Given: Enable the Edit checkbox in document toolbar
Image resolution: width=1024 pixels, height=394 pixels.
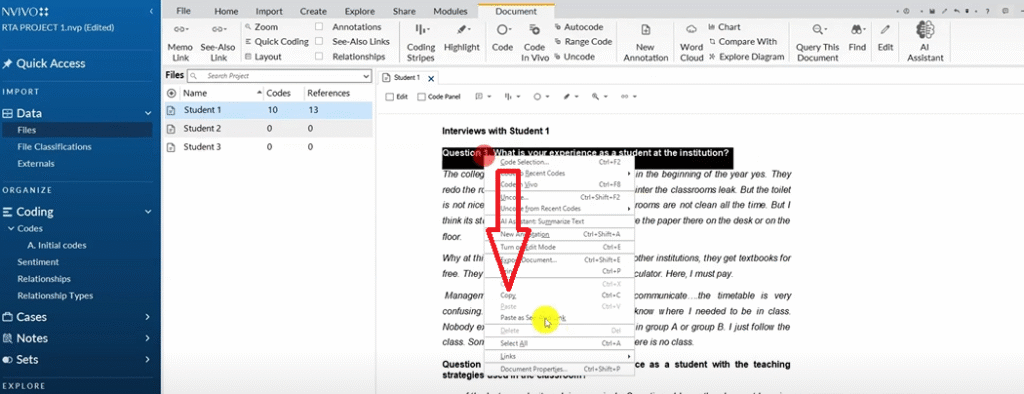Looking at the screenshot, I should point(390,97).
